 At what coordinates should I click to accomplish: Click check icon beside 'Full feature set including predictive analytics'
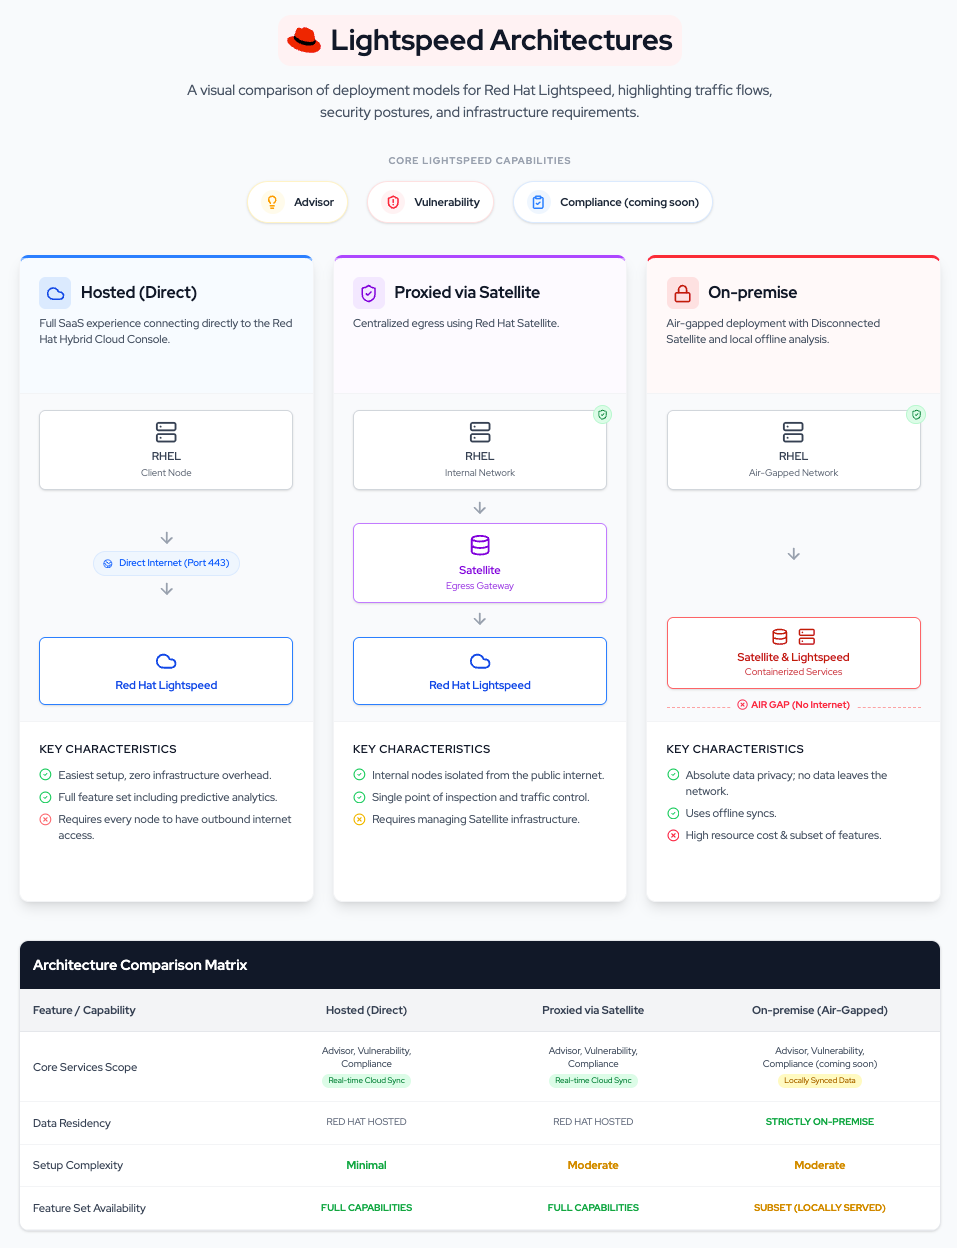click(x=45, y=797)
